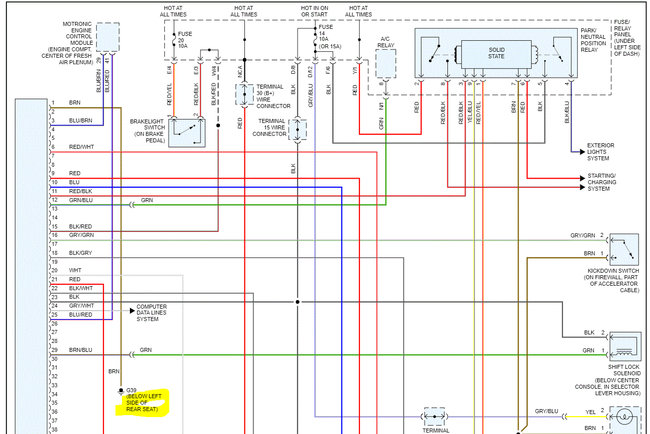This screenshot has width=650, height=434.
Task: Click the A/C relay dashed box
Action: coord(386,63)
